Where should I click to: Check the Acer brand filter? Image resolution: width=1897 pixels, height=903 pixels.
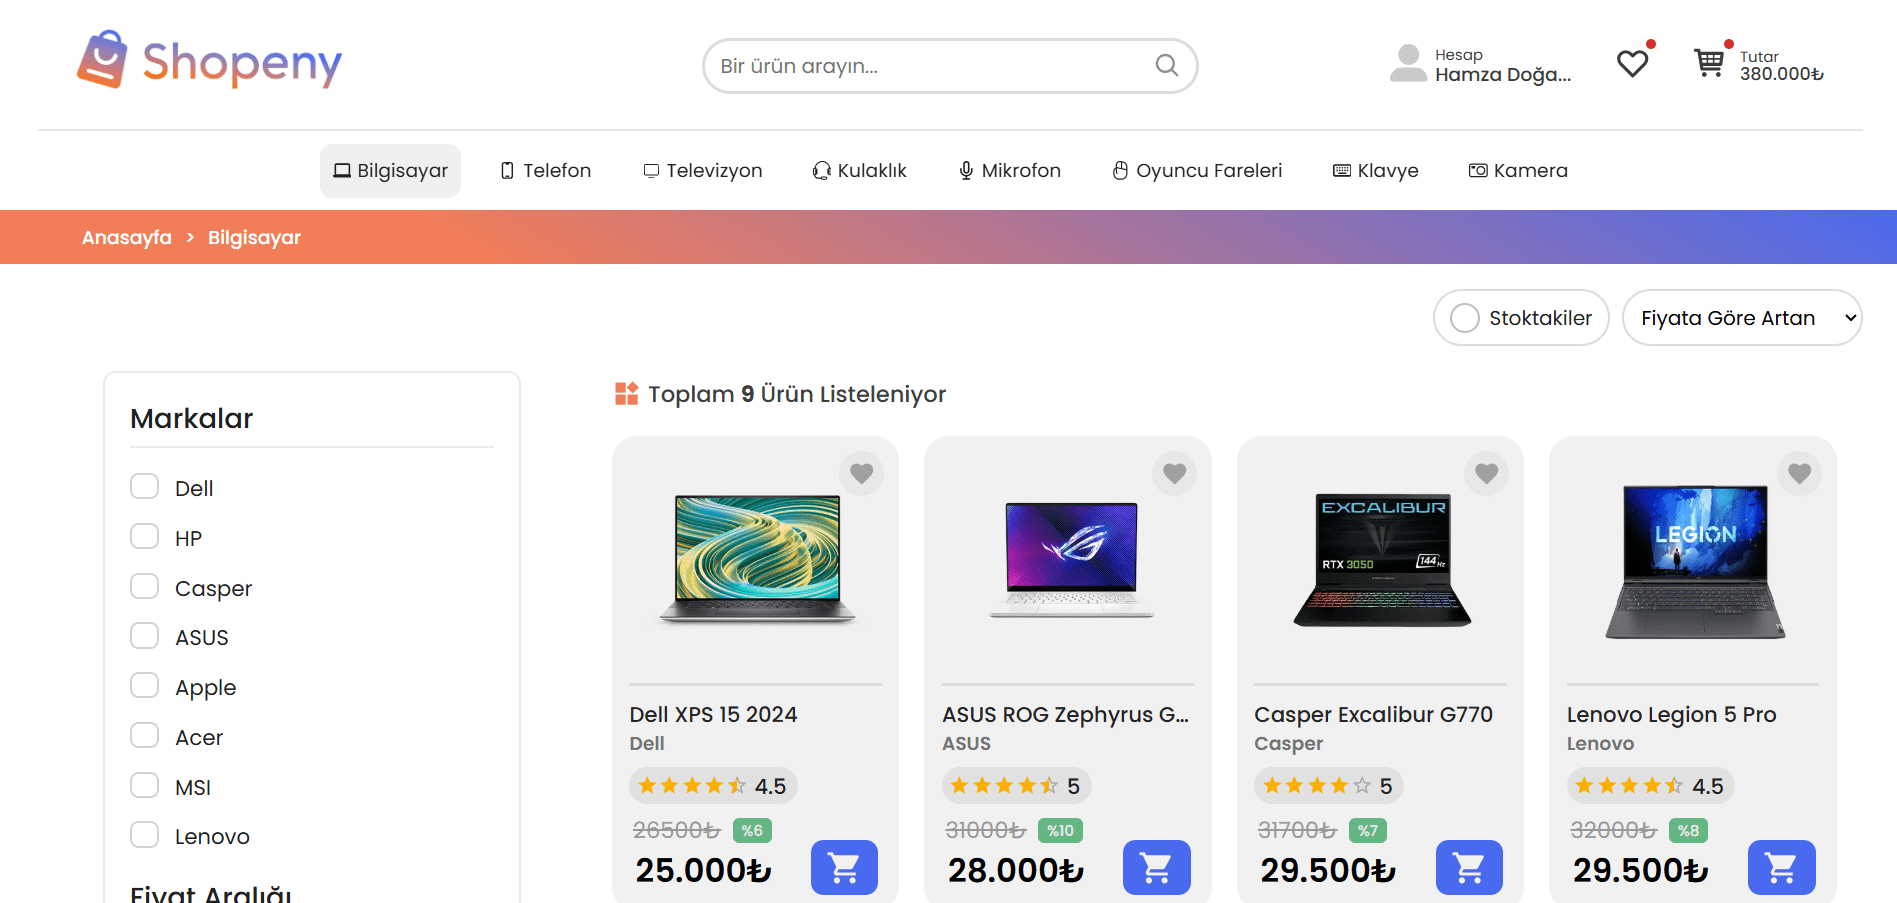(145, 736)
